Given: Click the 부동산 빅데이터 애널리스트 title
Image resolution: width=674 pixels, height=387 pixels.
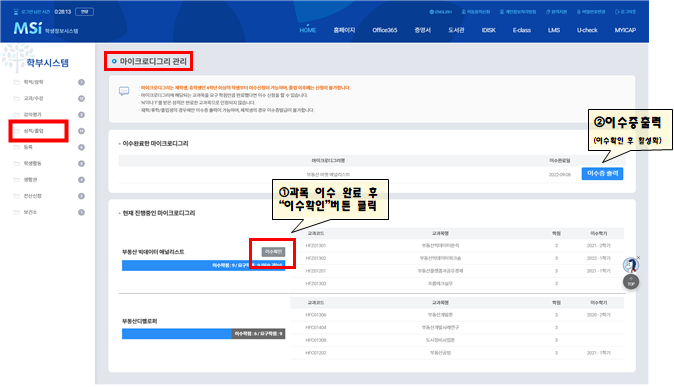Looking at the screenshot, I should point(153,252).
